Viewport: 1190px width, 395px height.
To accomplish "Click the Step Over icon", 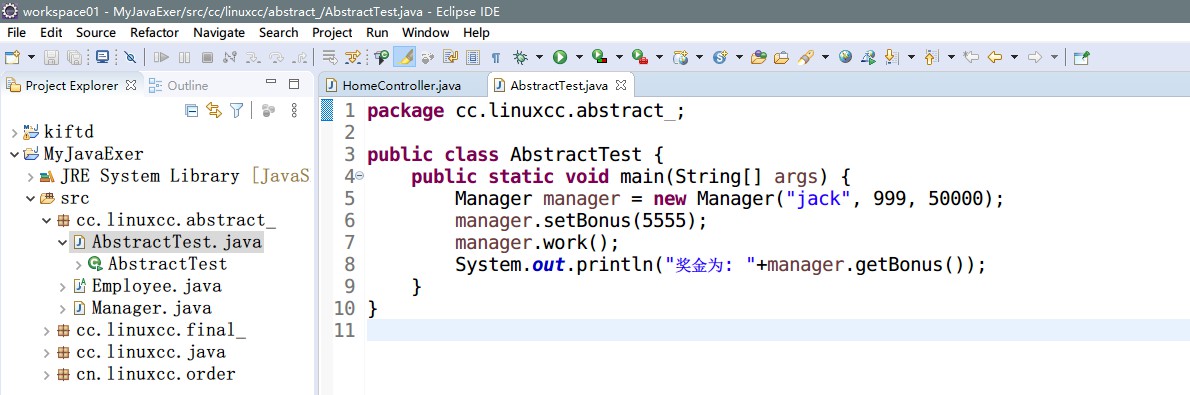I will pos(277,57).
